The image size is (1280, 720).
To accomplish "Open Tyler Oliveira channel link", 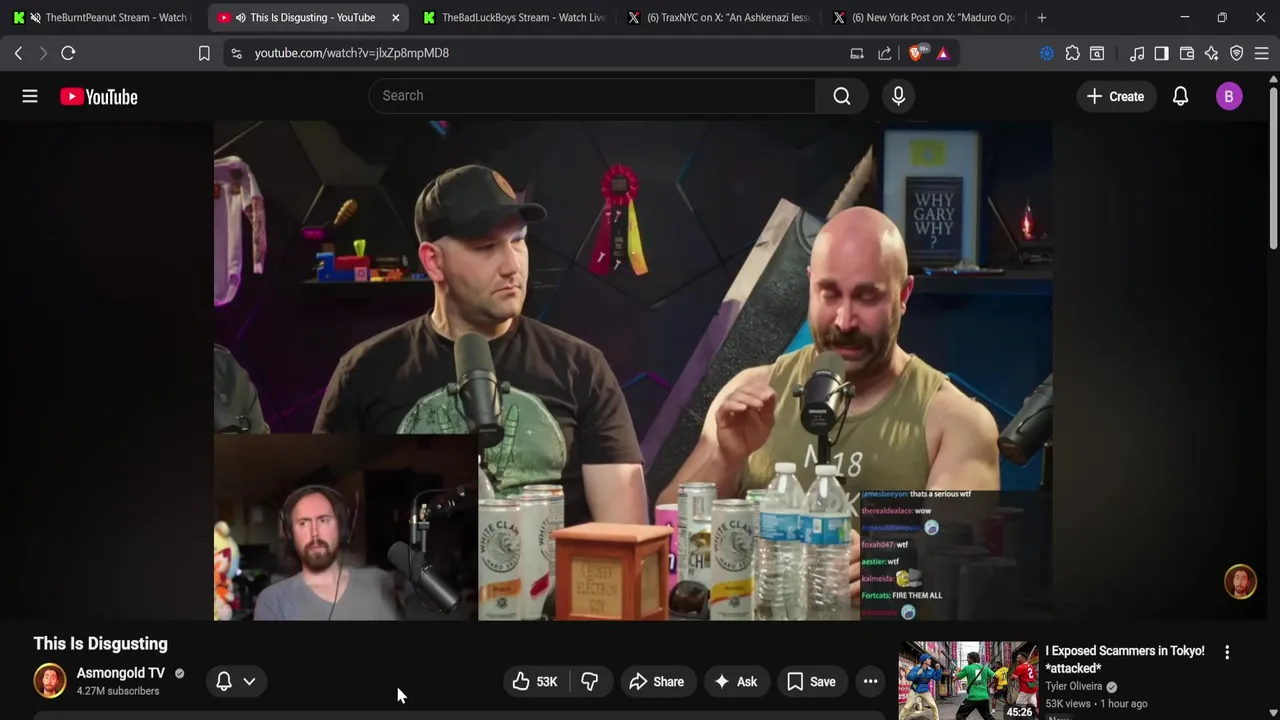I will tap(1074, 687).
